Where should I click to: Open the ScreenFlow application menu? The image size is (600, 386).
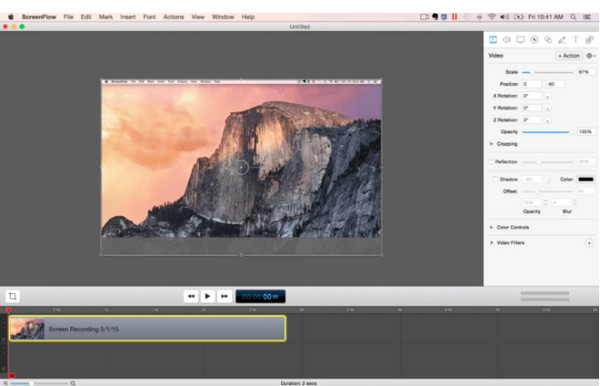click(39, 17)
